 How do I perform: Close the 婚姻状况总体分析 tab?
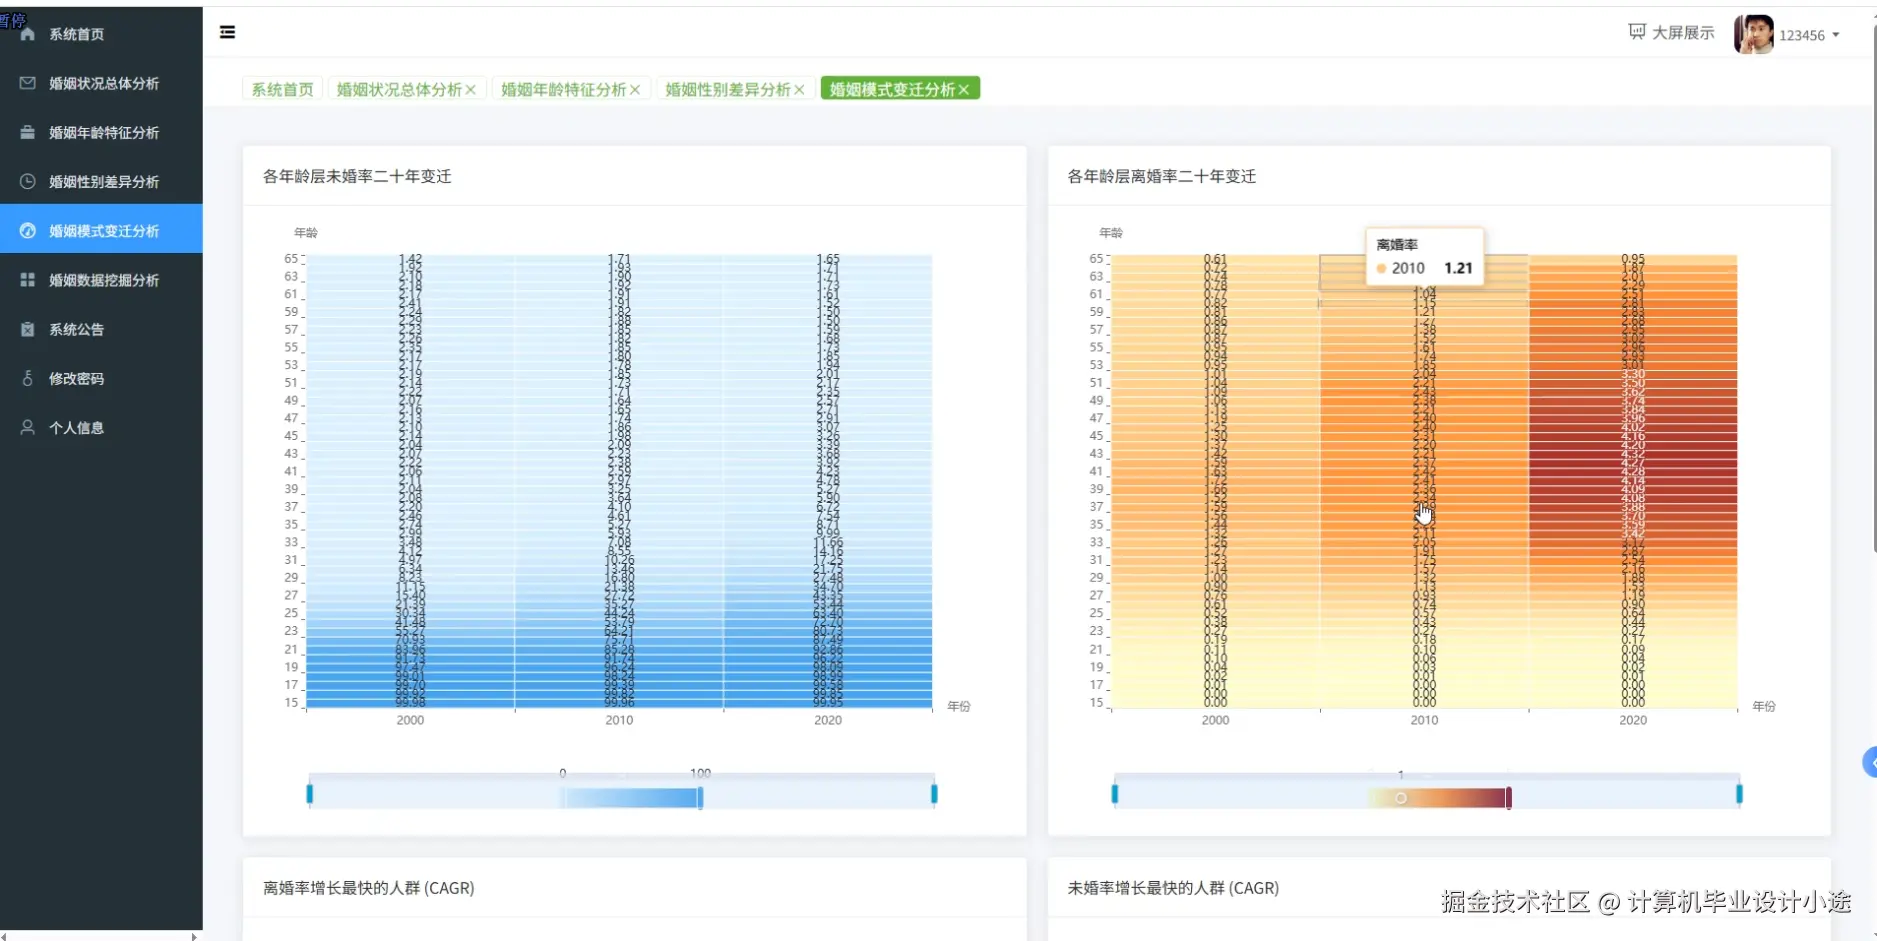pos(471,90)
